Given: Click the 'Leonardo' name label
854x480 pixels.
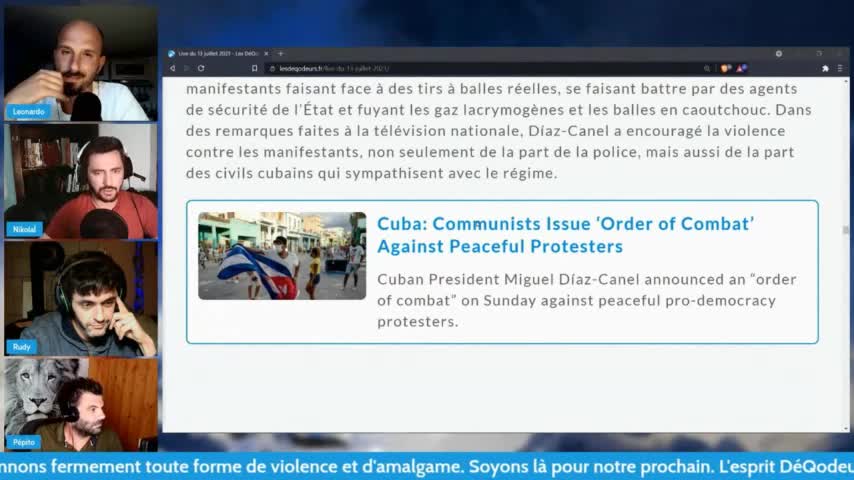Looking at the screenshot, I should pyautogui.click(x=28, y=112).
